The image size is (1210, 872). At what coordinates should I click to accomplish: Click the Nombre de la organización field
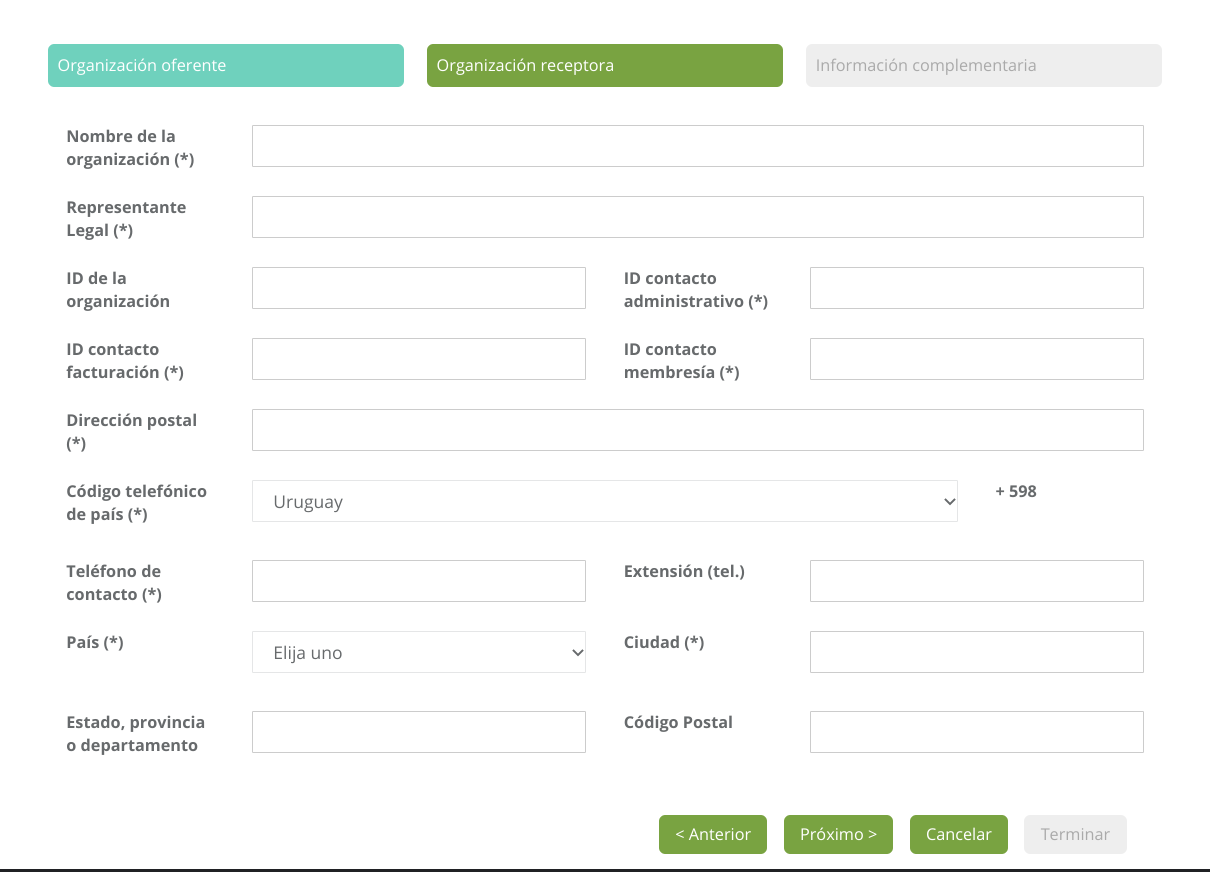(697, 146)
